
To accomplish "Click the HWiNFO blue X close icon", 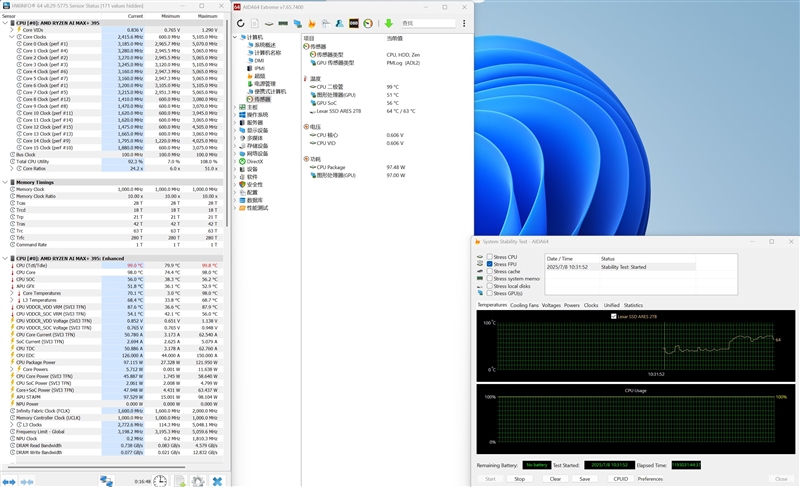I will click(217, 481).
